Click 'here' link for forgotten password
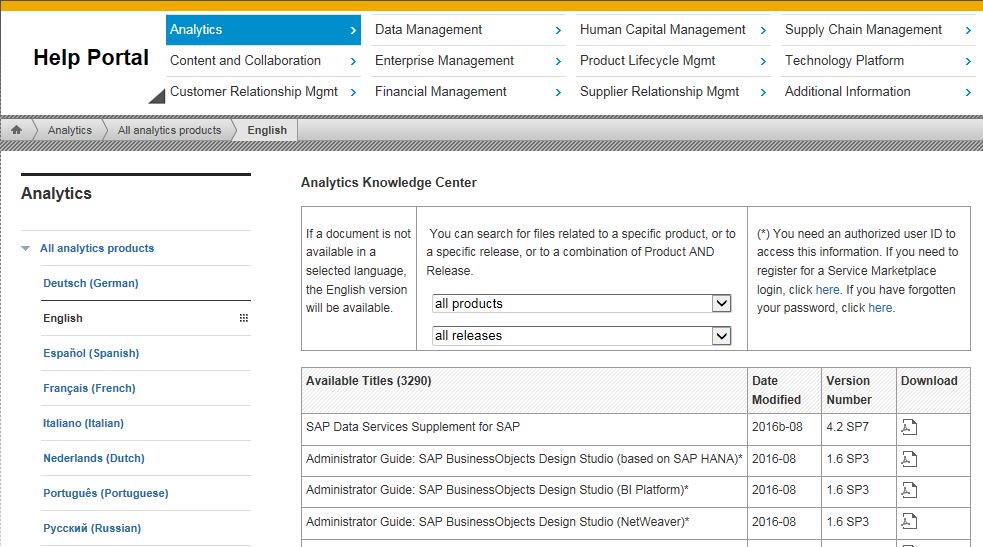The image size is (983, 547). coord(880,308)
